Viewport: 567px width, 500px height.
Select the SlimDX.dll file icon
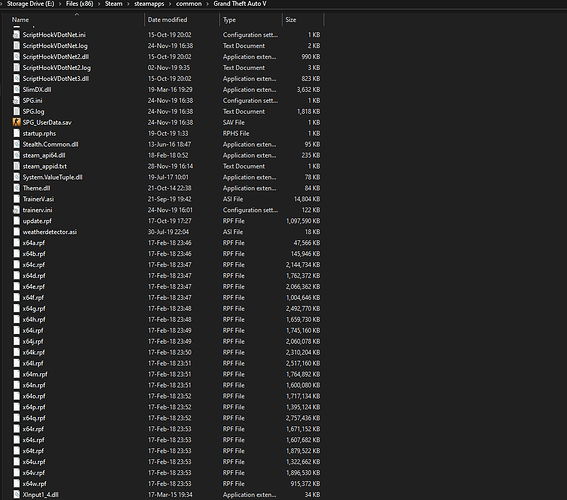[16, 89]
